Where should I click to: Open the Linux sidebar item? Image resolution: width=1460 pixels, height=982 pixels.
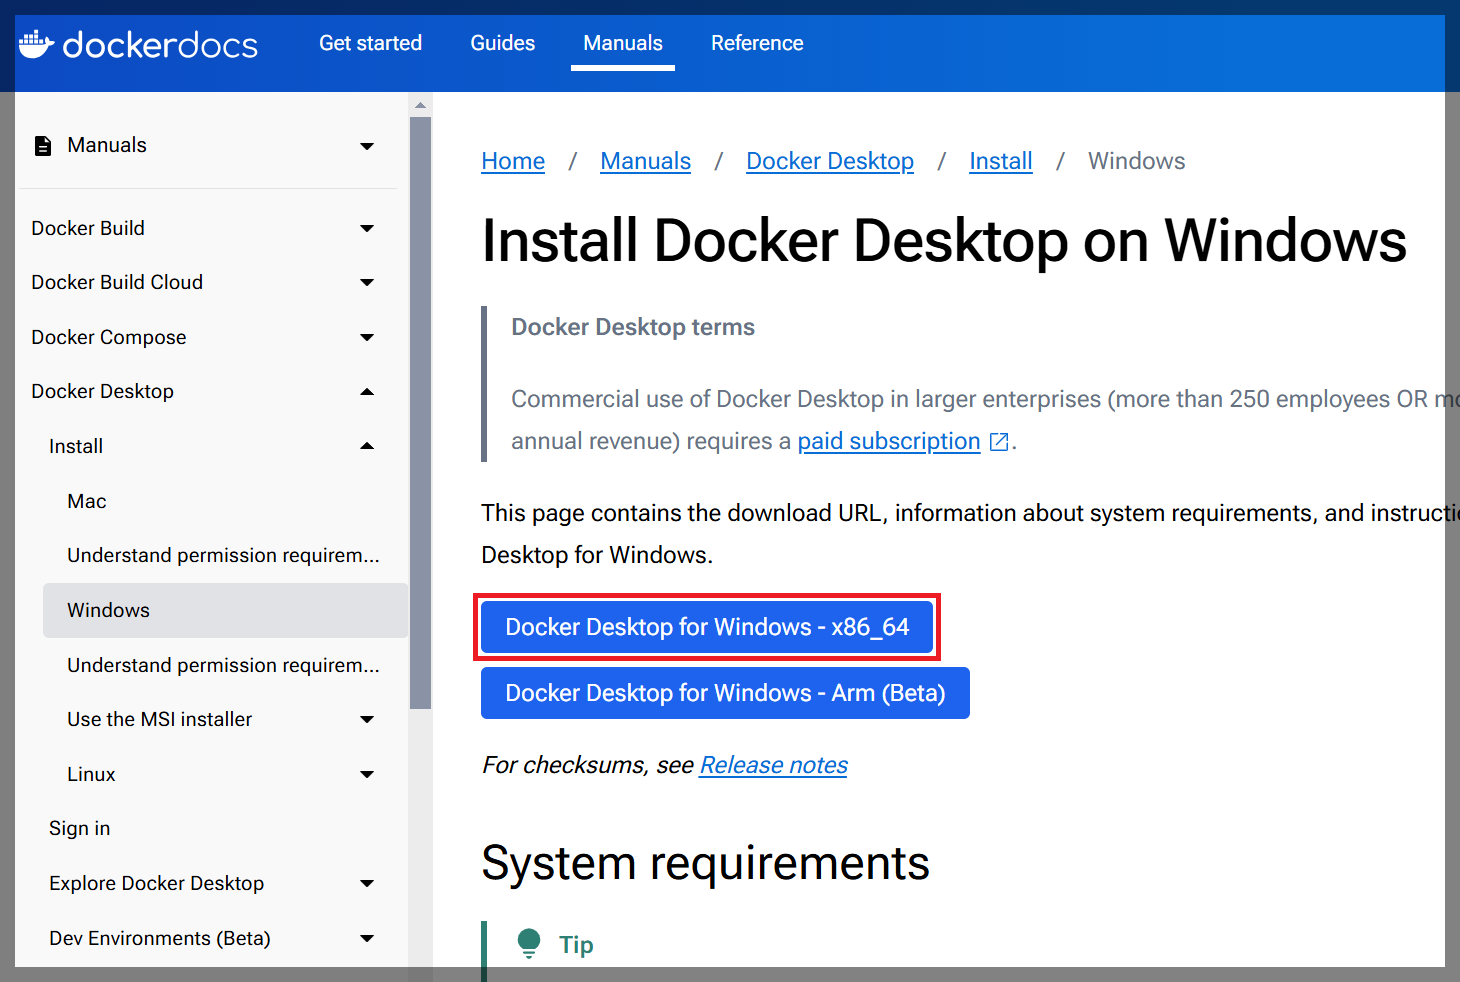(x=91, y=774)
